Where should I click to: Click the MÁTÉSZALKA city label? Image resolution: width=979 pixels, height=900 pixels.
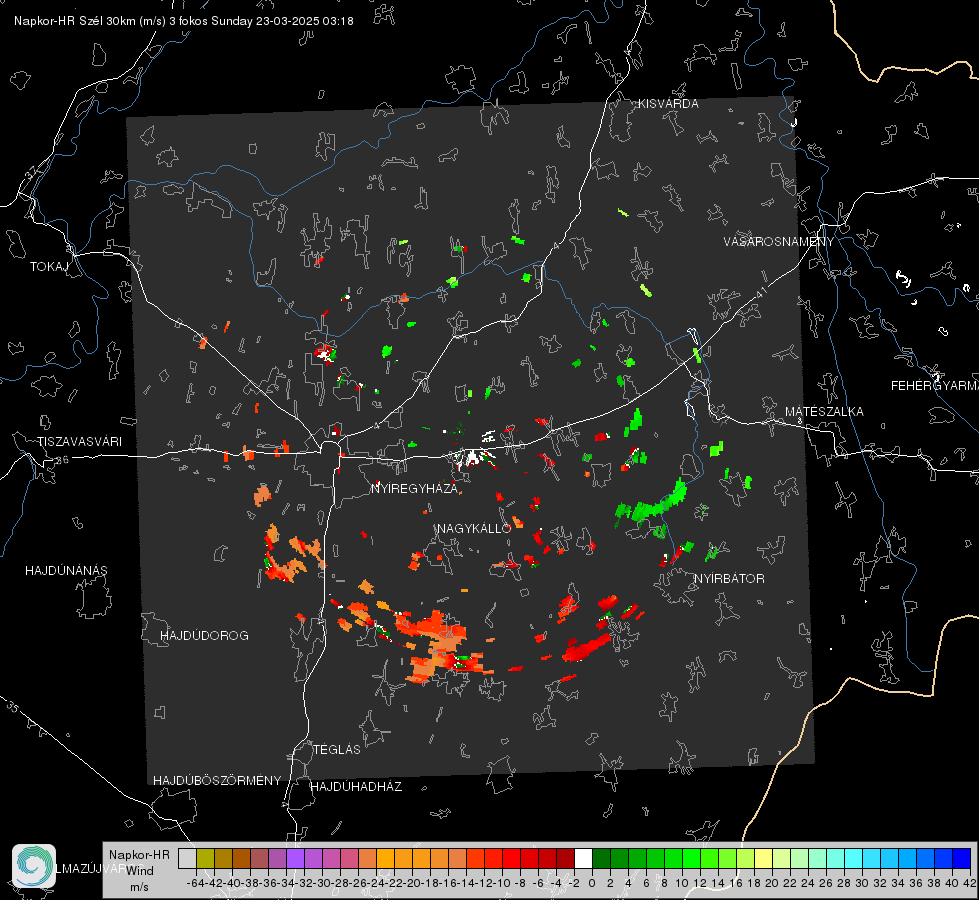(824, 412)
